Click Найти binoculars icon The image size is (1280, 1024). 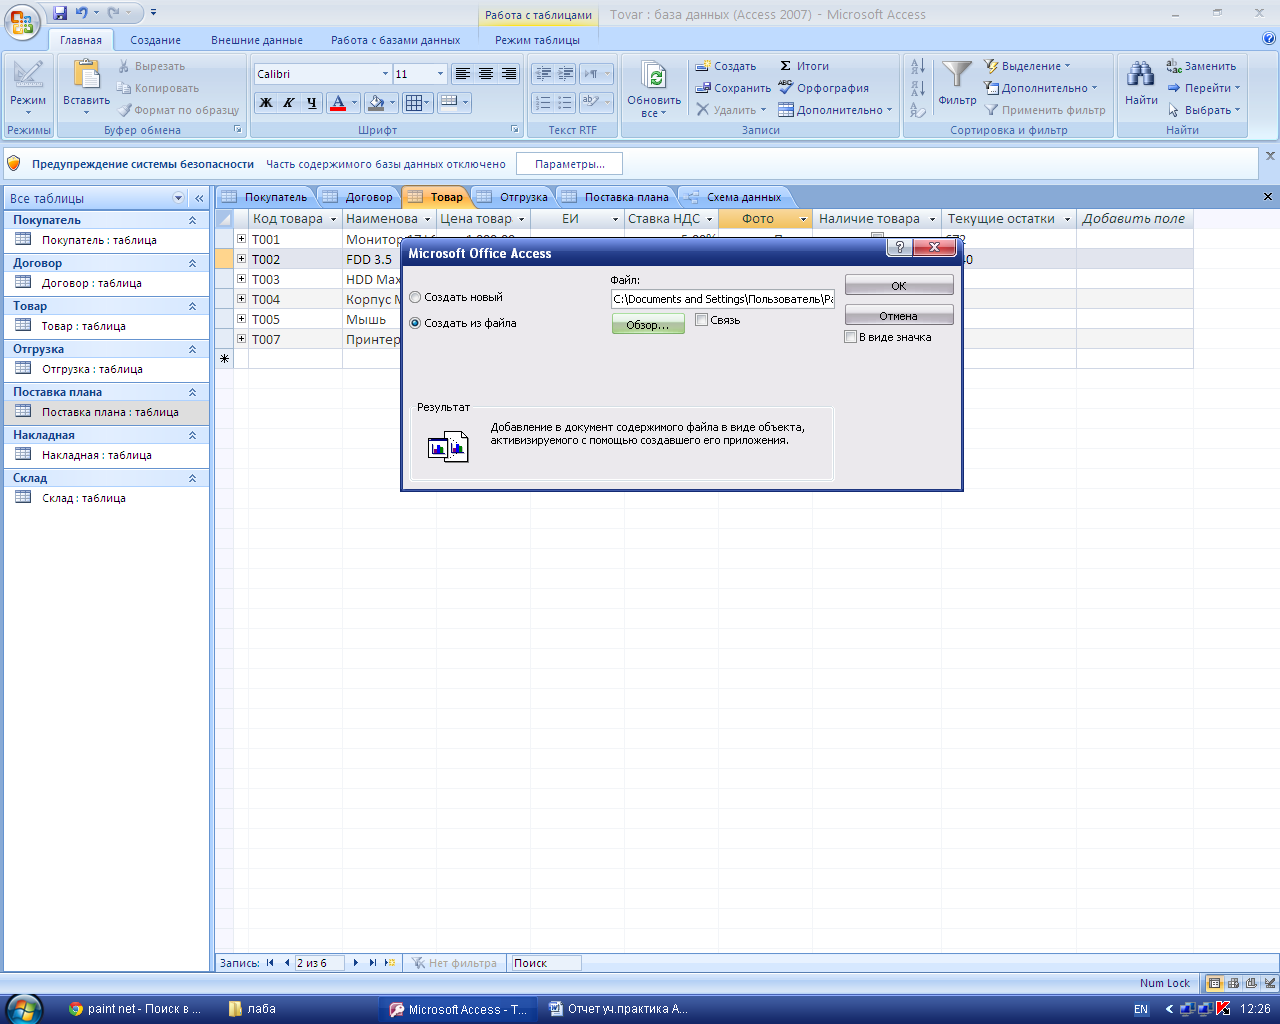tap(1141, 73)
